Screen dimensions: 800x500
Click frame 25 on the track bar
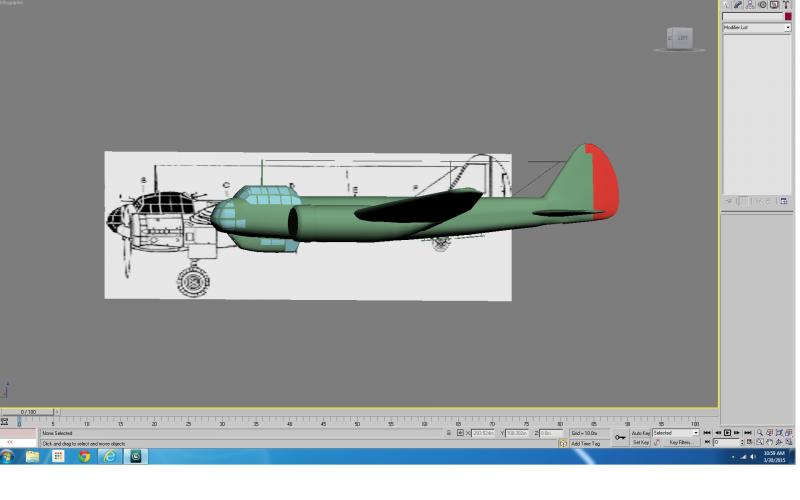click(188, 422)
